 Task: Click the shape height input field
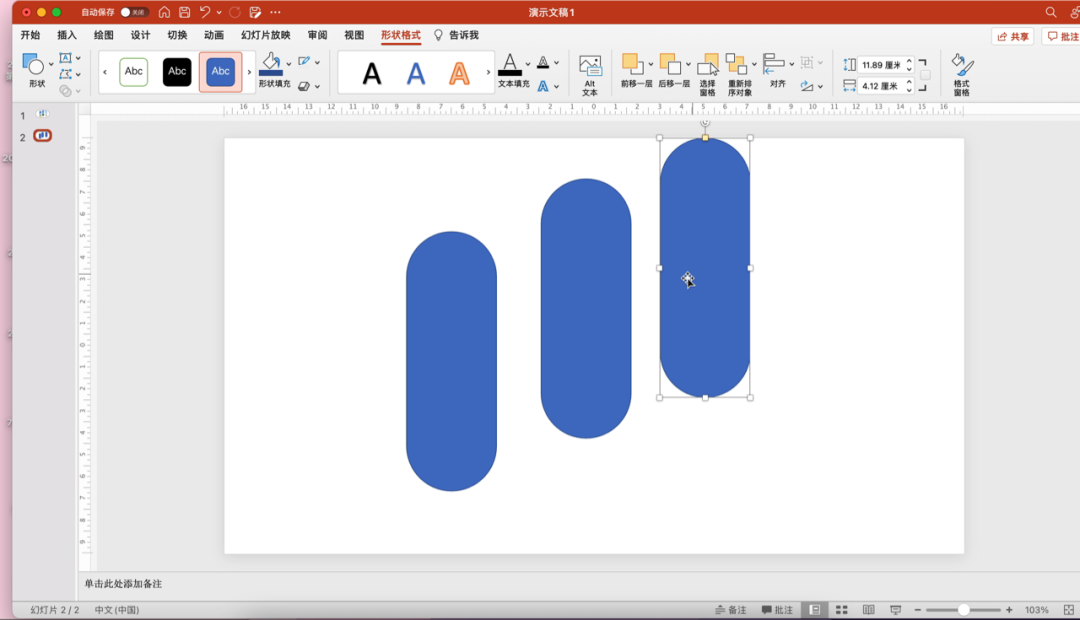[880, 65]
